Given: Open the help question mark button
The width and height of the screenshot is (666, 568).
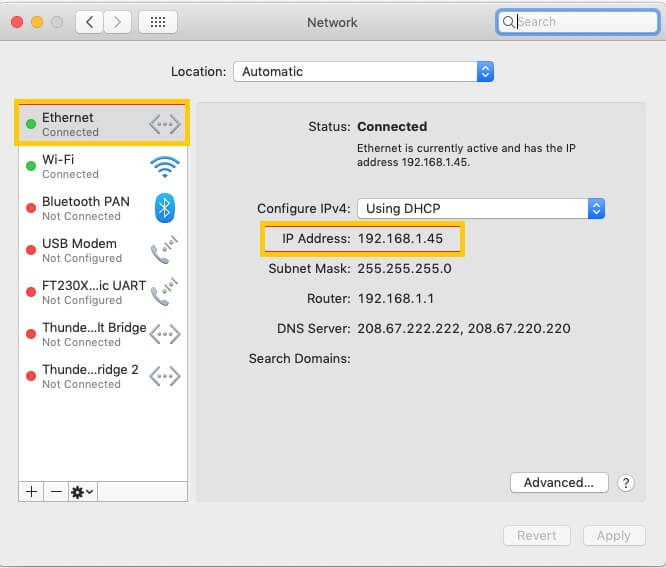Looking at the screenshot, I should [x=626, y=483].
